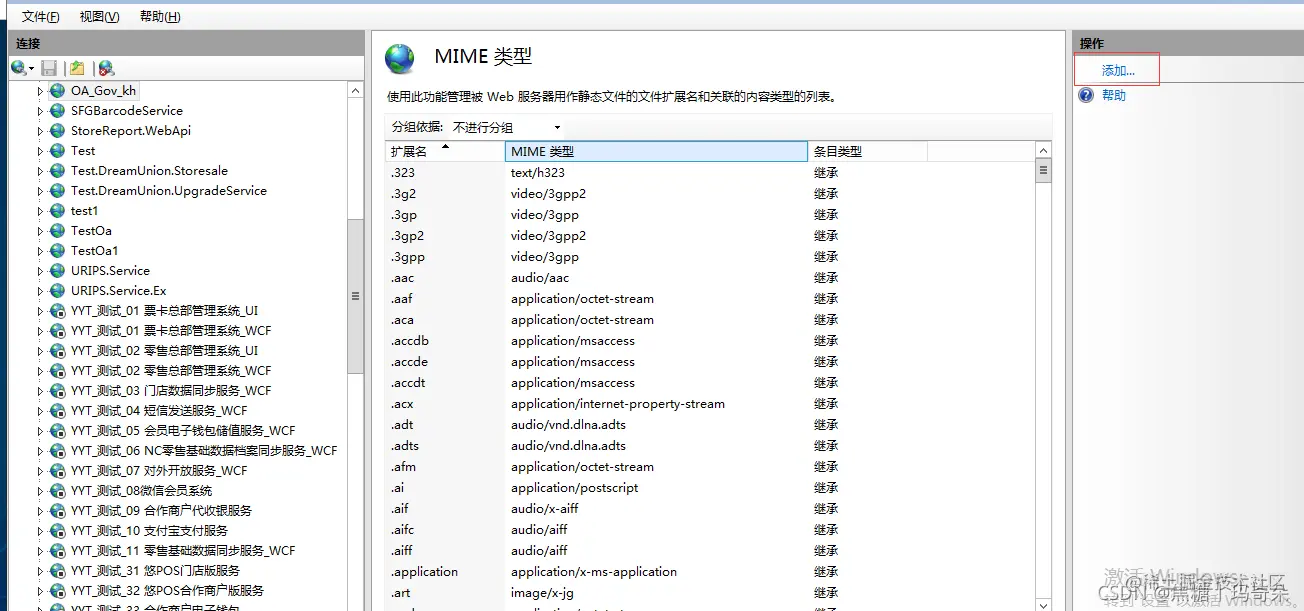Open the 帮助(H) menu

click(160, 17)
